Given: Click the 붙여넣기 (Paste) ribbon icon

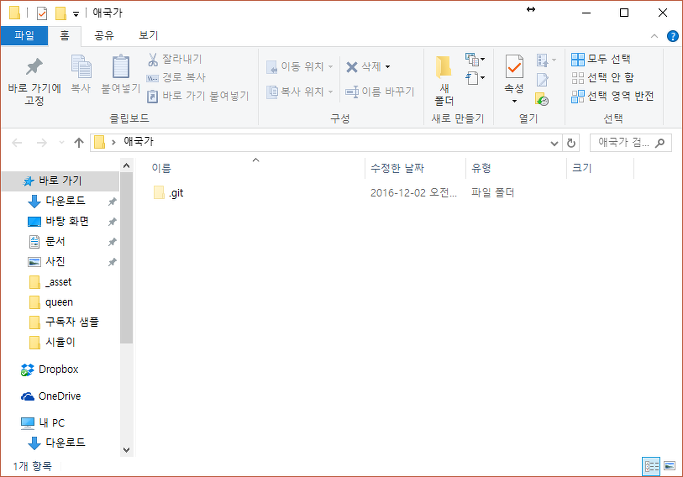Looking at the screenshot, I should 121,68.
